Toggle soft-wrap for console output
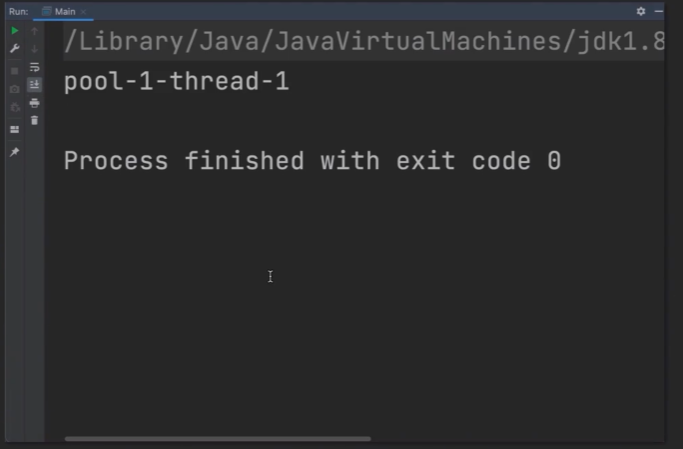The width and height of the screenshot is (683, 449). [x=35, y=67]
